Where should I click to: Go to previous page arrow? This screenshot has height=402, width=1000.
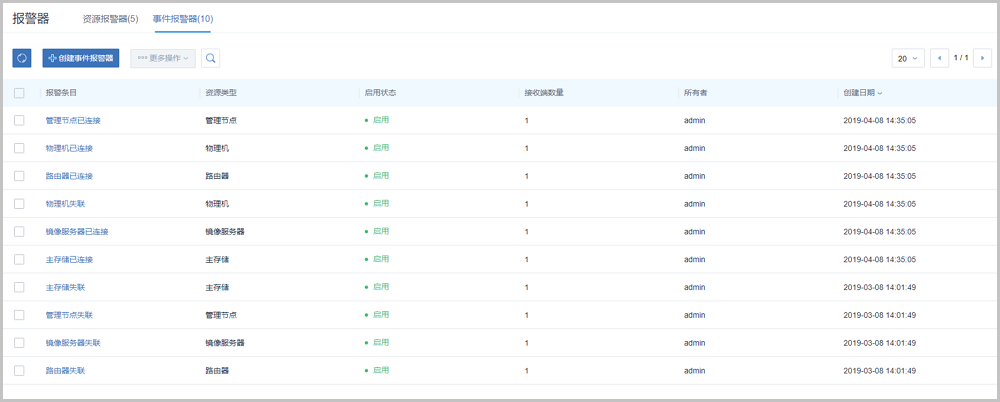pos(939,58)
